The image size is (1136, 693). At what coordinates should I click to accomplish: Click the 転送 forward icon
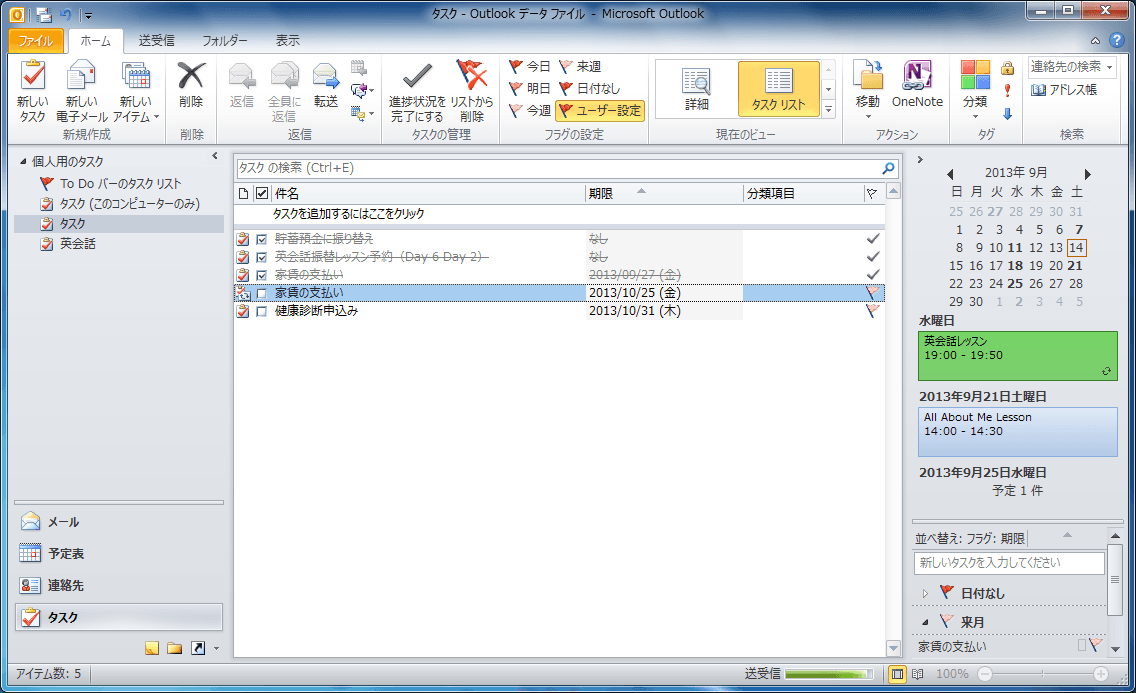(x=325, y=85)
